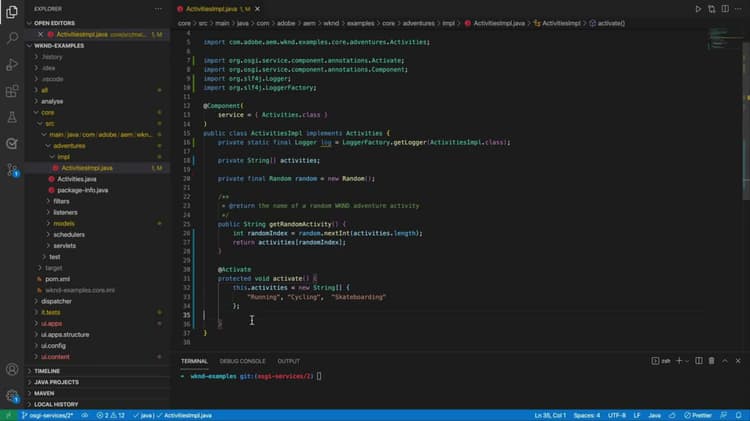Expand the schedulers folder
This screenshot has height=421, width=750.
[69, 234]
